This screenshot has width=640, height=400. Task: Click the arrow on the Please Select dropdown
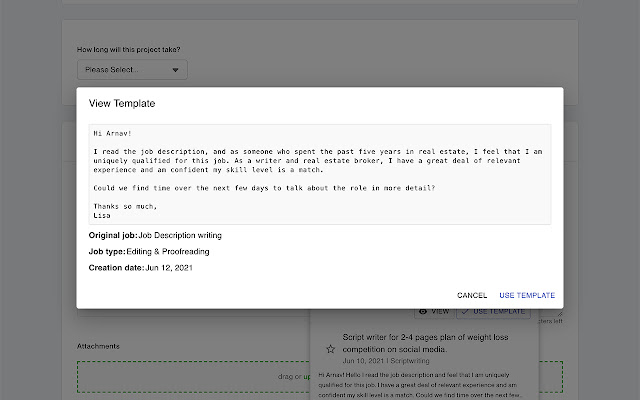[x=176, y=70]
